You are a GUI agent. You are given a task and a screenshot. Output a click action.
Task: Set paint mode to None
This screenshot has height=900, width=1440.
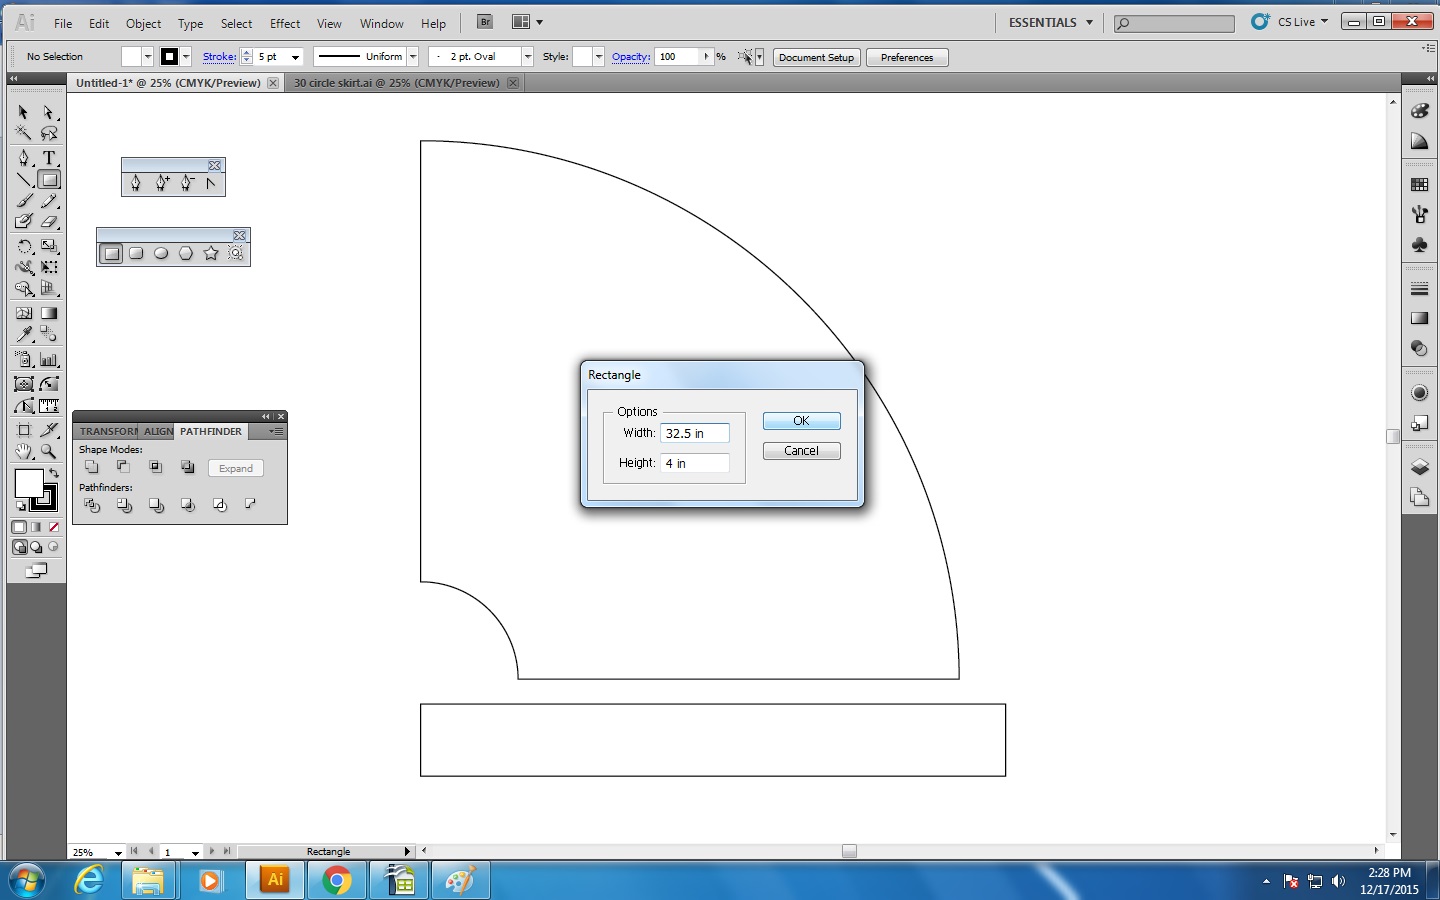54,527
